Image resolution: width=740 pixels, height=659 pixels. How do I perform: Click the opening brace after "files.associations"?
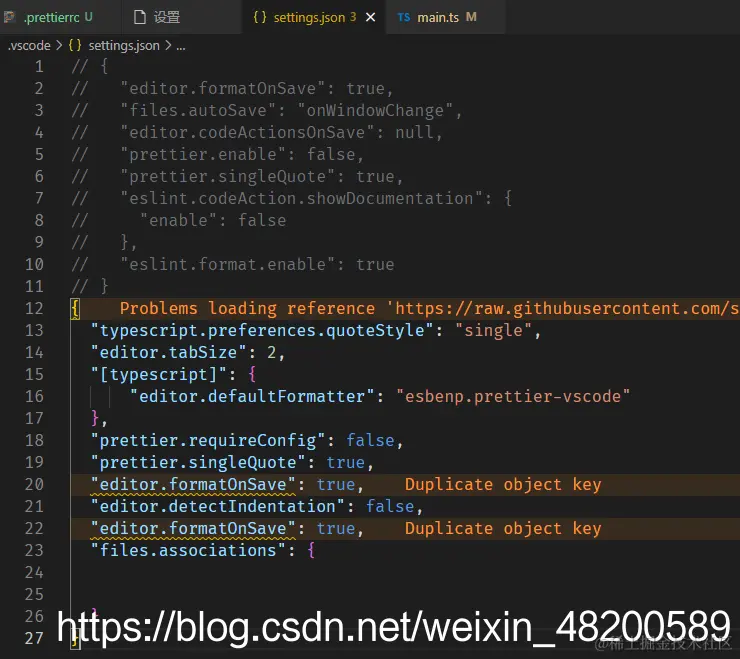(x=311, y=550)
